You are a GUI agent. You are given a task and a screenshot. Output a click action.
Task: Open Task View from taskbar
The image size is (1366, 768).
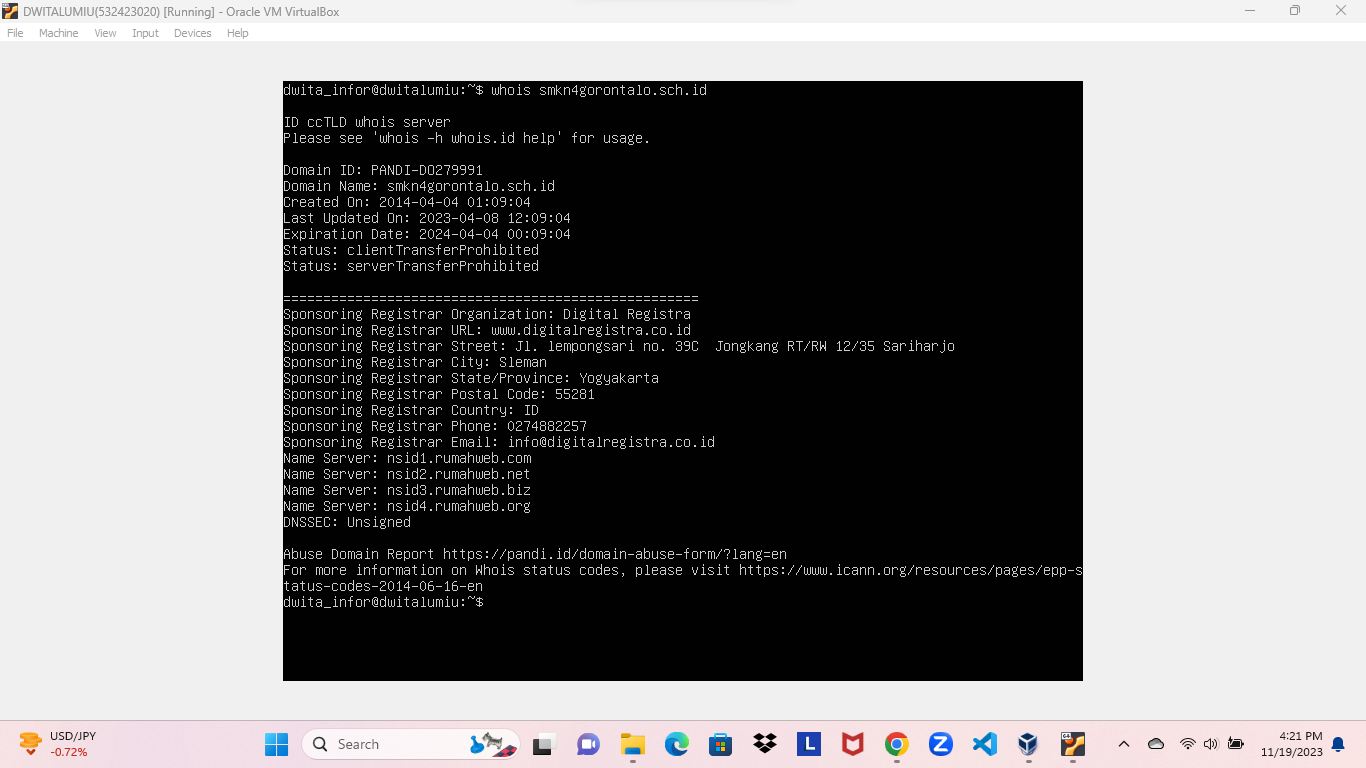[543, 744]
